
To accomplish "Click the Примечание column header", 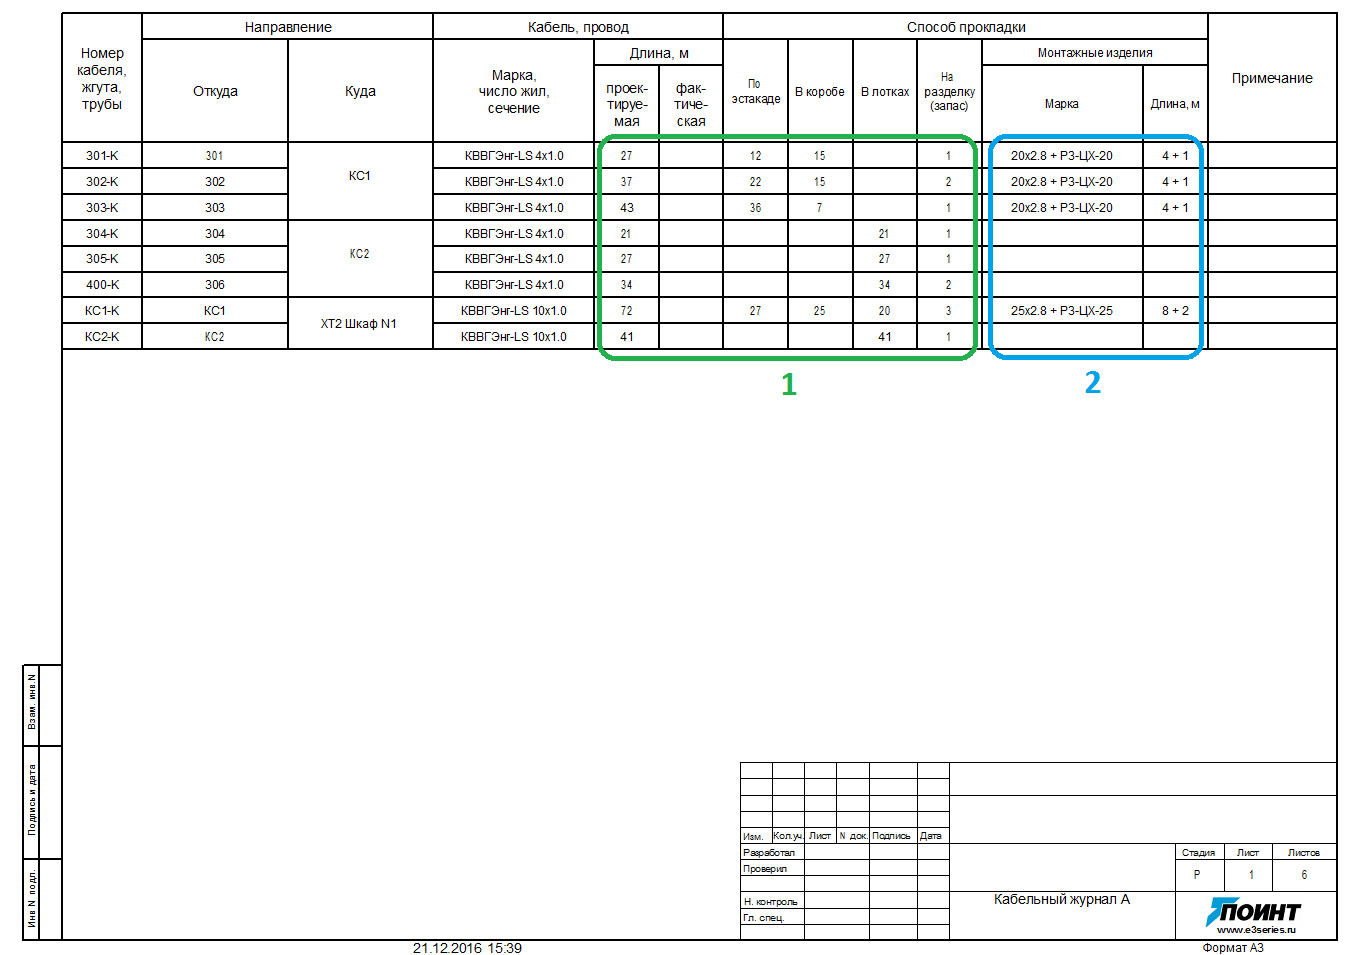I will (1271, 78).
